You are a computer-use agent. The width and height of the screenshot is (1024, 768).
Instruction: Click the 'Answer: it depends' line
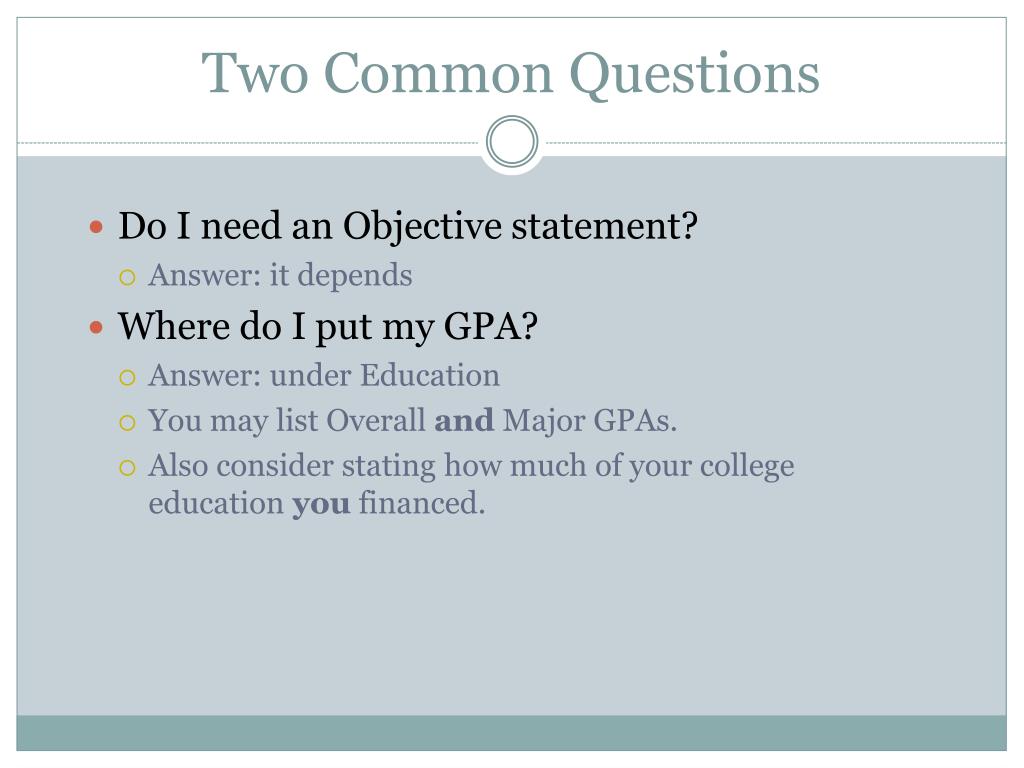280,275
